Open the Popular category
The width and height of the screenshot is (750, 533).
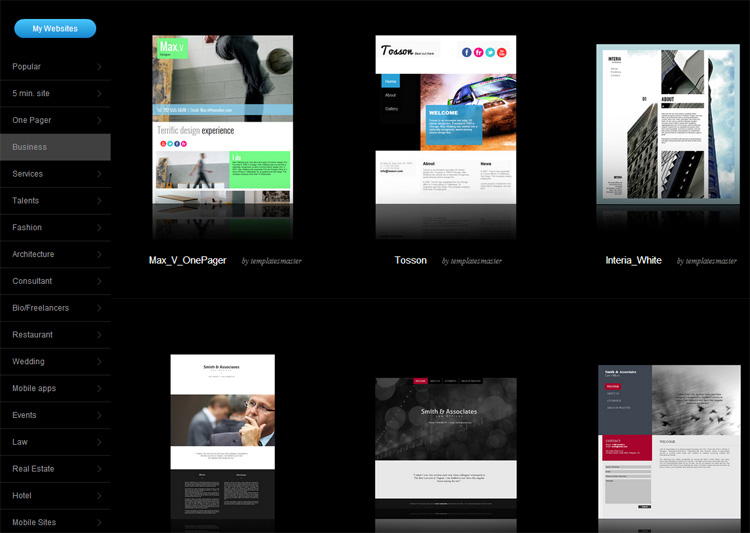pos(27,67)
